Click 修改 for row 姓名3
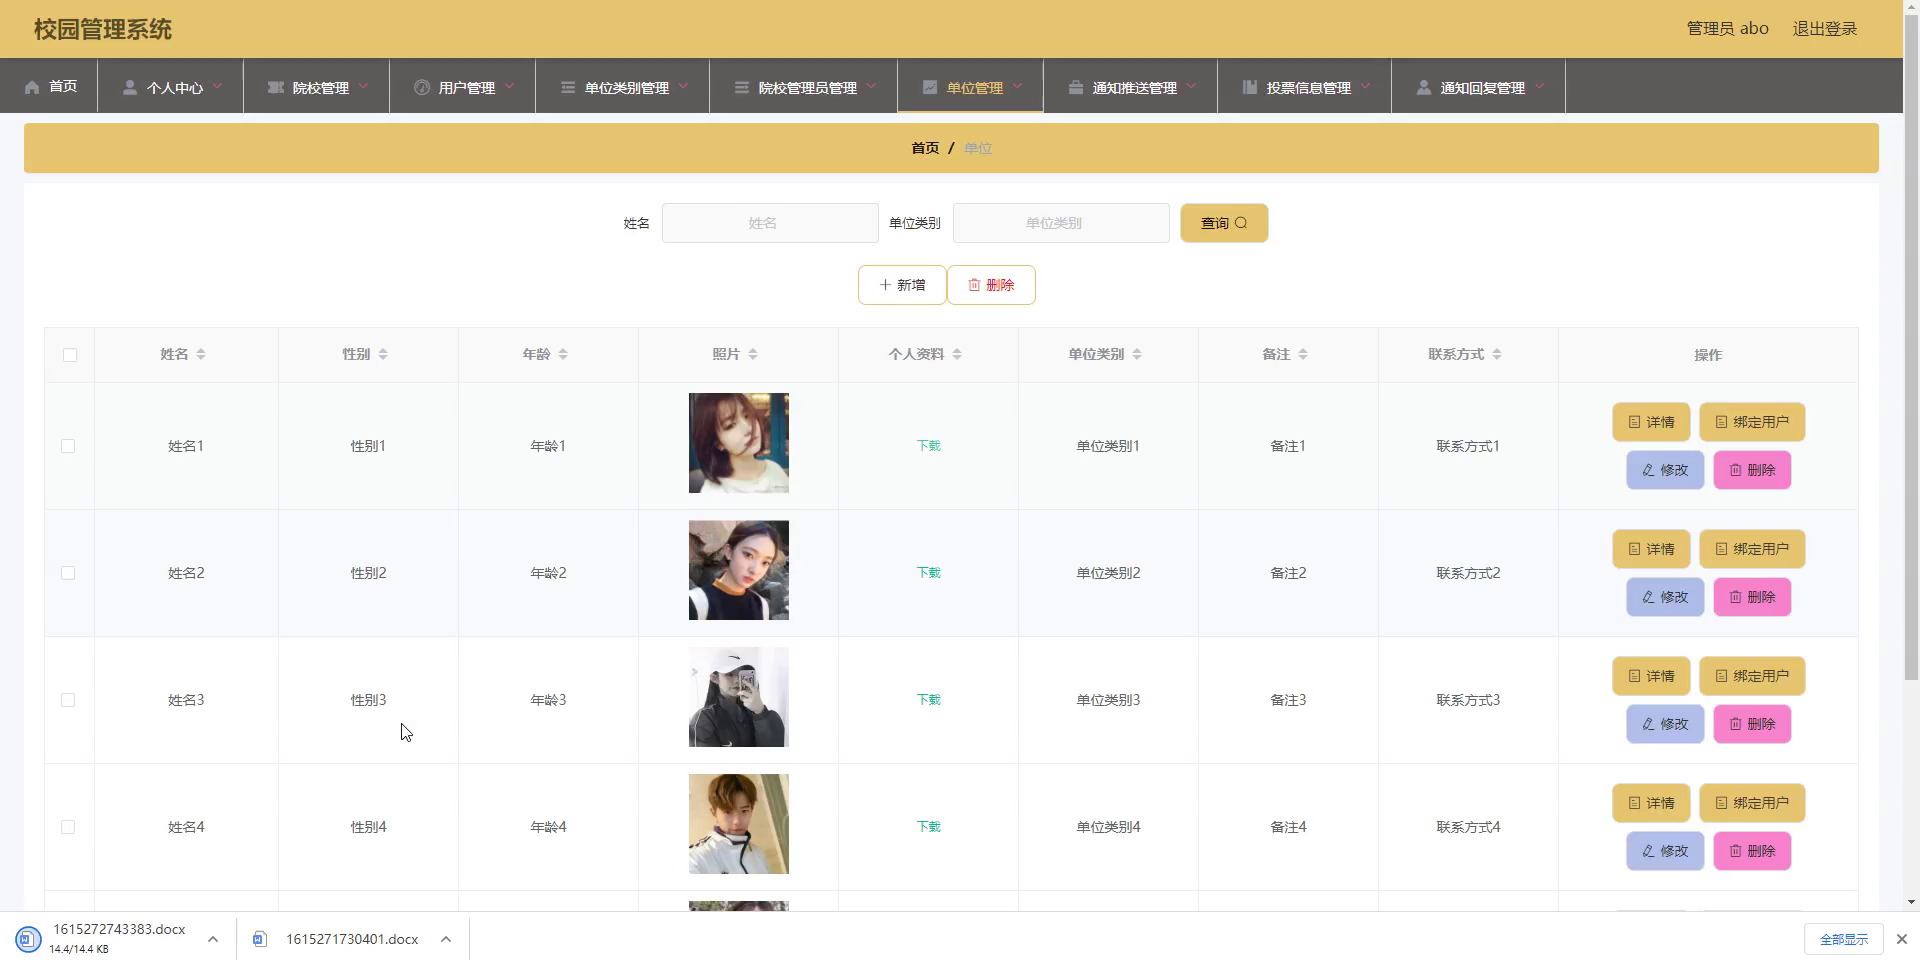The height and width of the screenshot is (960, 1920). (1665, 724)
